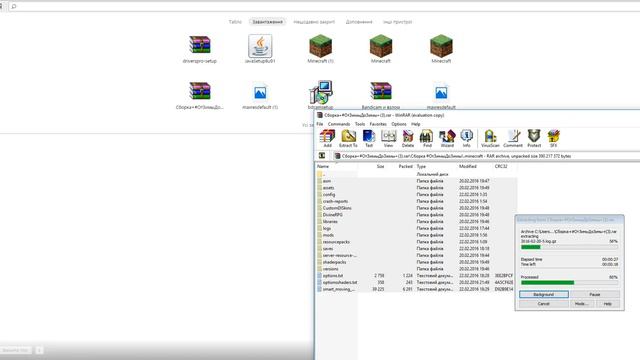640x360 pixels.
Task: Click the Mode... button in extraction dialog
Action: (x=581, y=304)
